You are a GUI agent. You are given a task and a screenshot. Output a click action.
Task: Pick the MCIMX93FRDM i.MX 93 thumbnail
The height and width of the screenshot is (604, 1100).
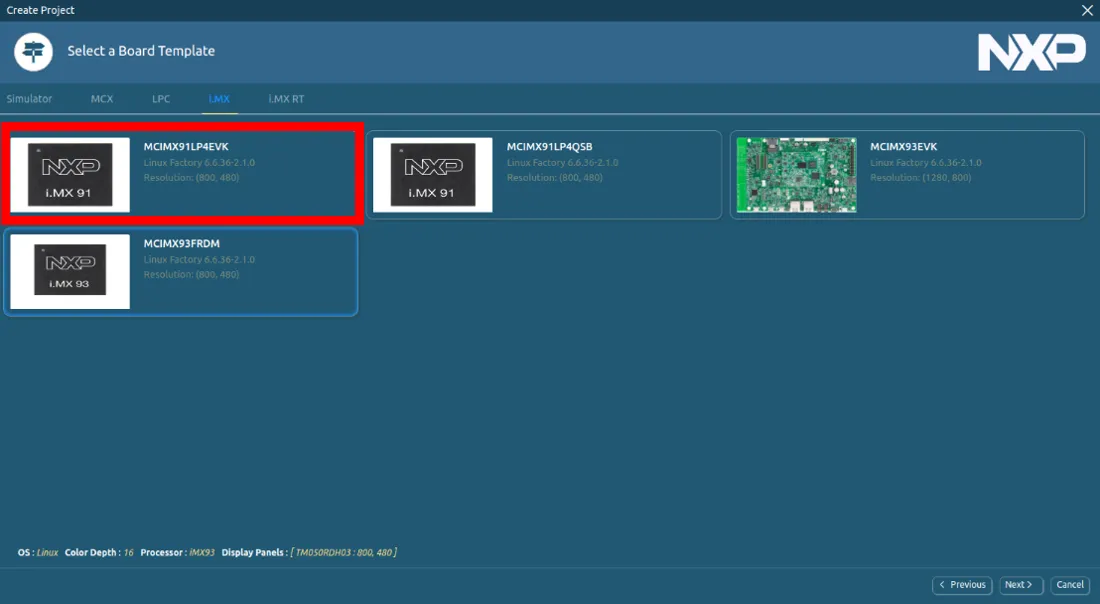coord(70,271)
